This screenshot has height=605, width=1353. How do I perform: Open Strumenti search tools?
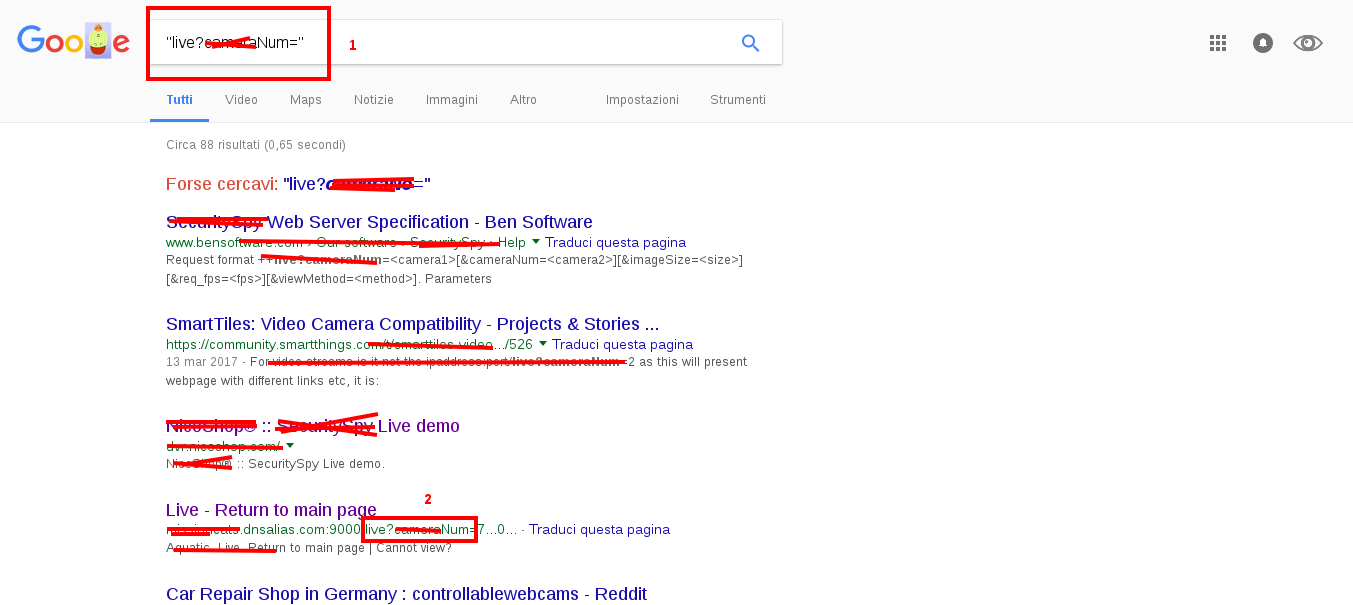[x=738, y=100]
